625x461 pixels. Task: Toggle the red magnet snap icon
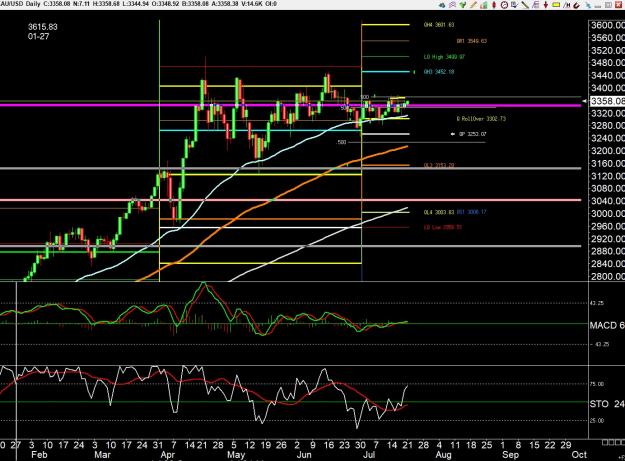pos(577,5)
